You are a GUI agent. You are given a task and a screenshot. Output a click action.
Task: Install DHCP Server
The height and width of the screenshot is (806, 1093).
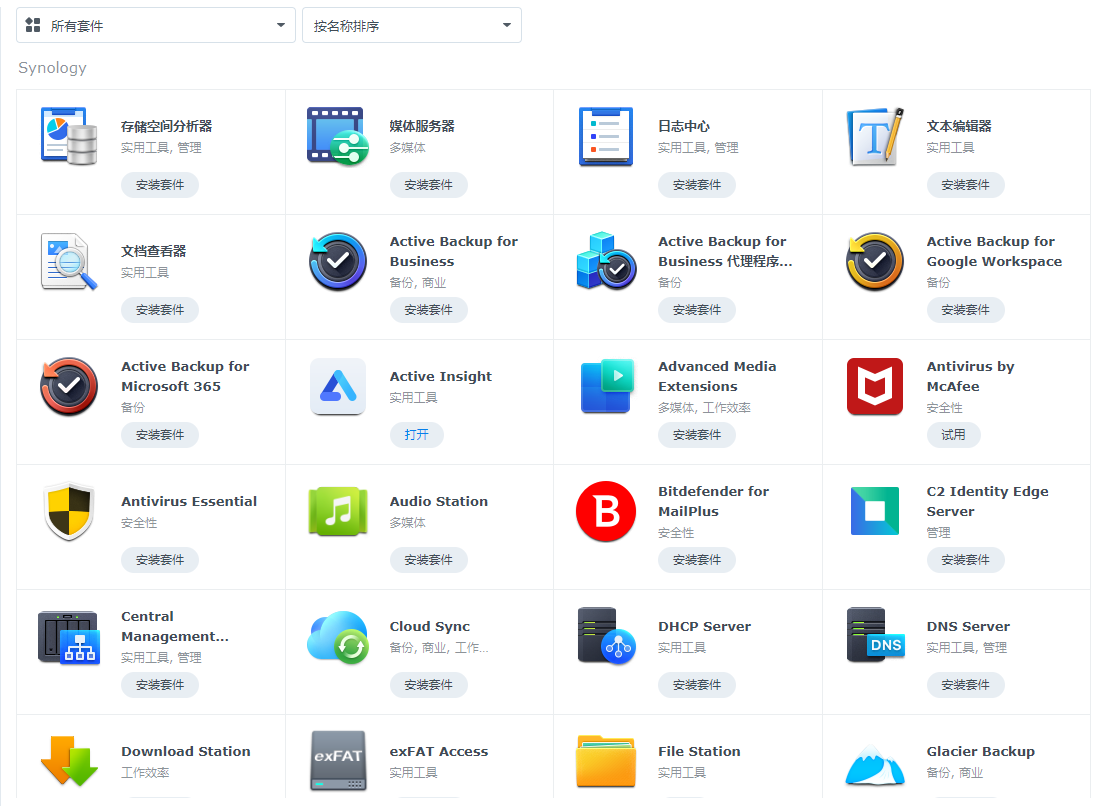(696, 685)
